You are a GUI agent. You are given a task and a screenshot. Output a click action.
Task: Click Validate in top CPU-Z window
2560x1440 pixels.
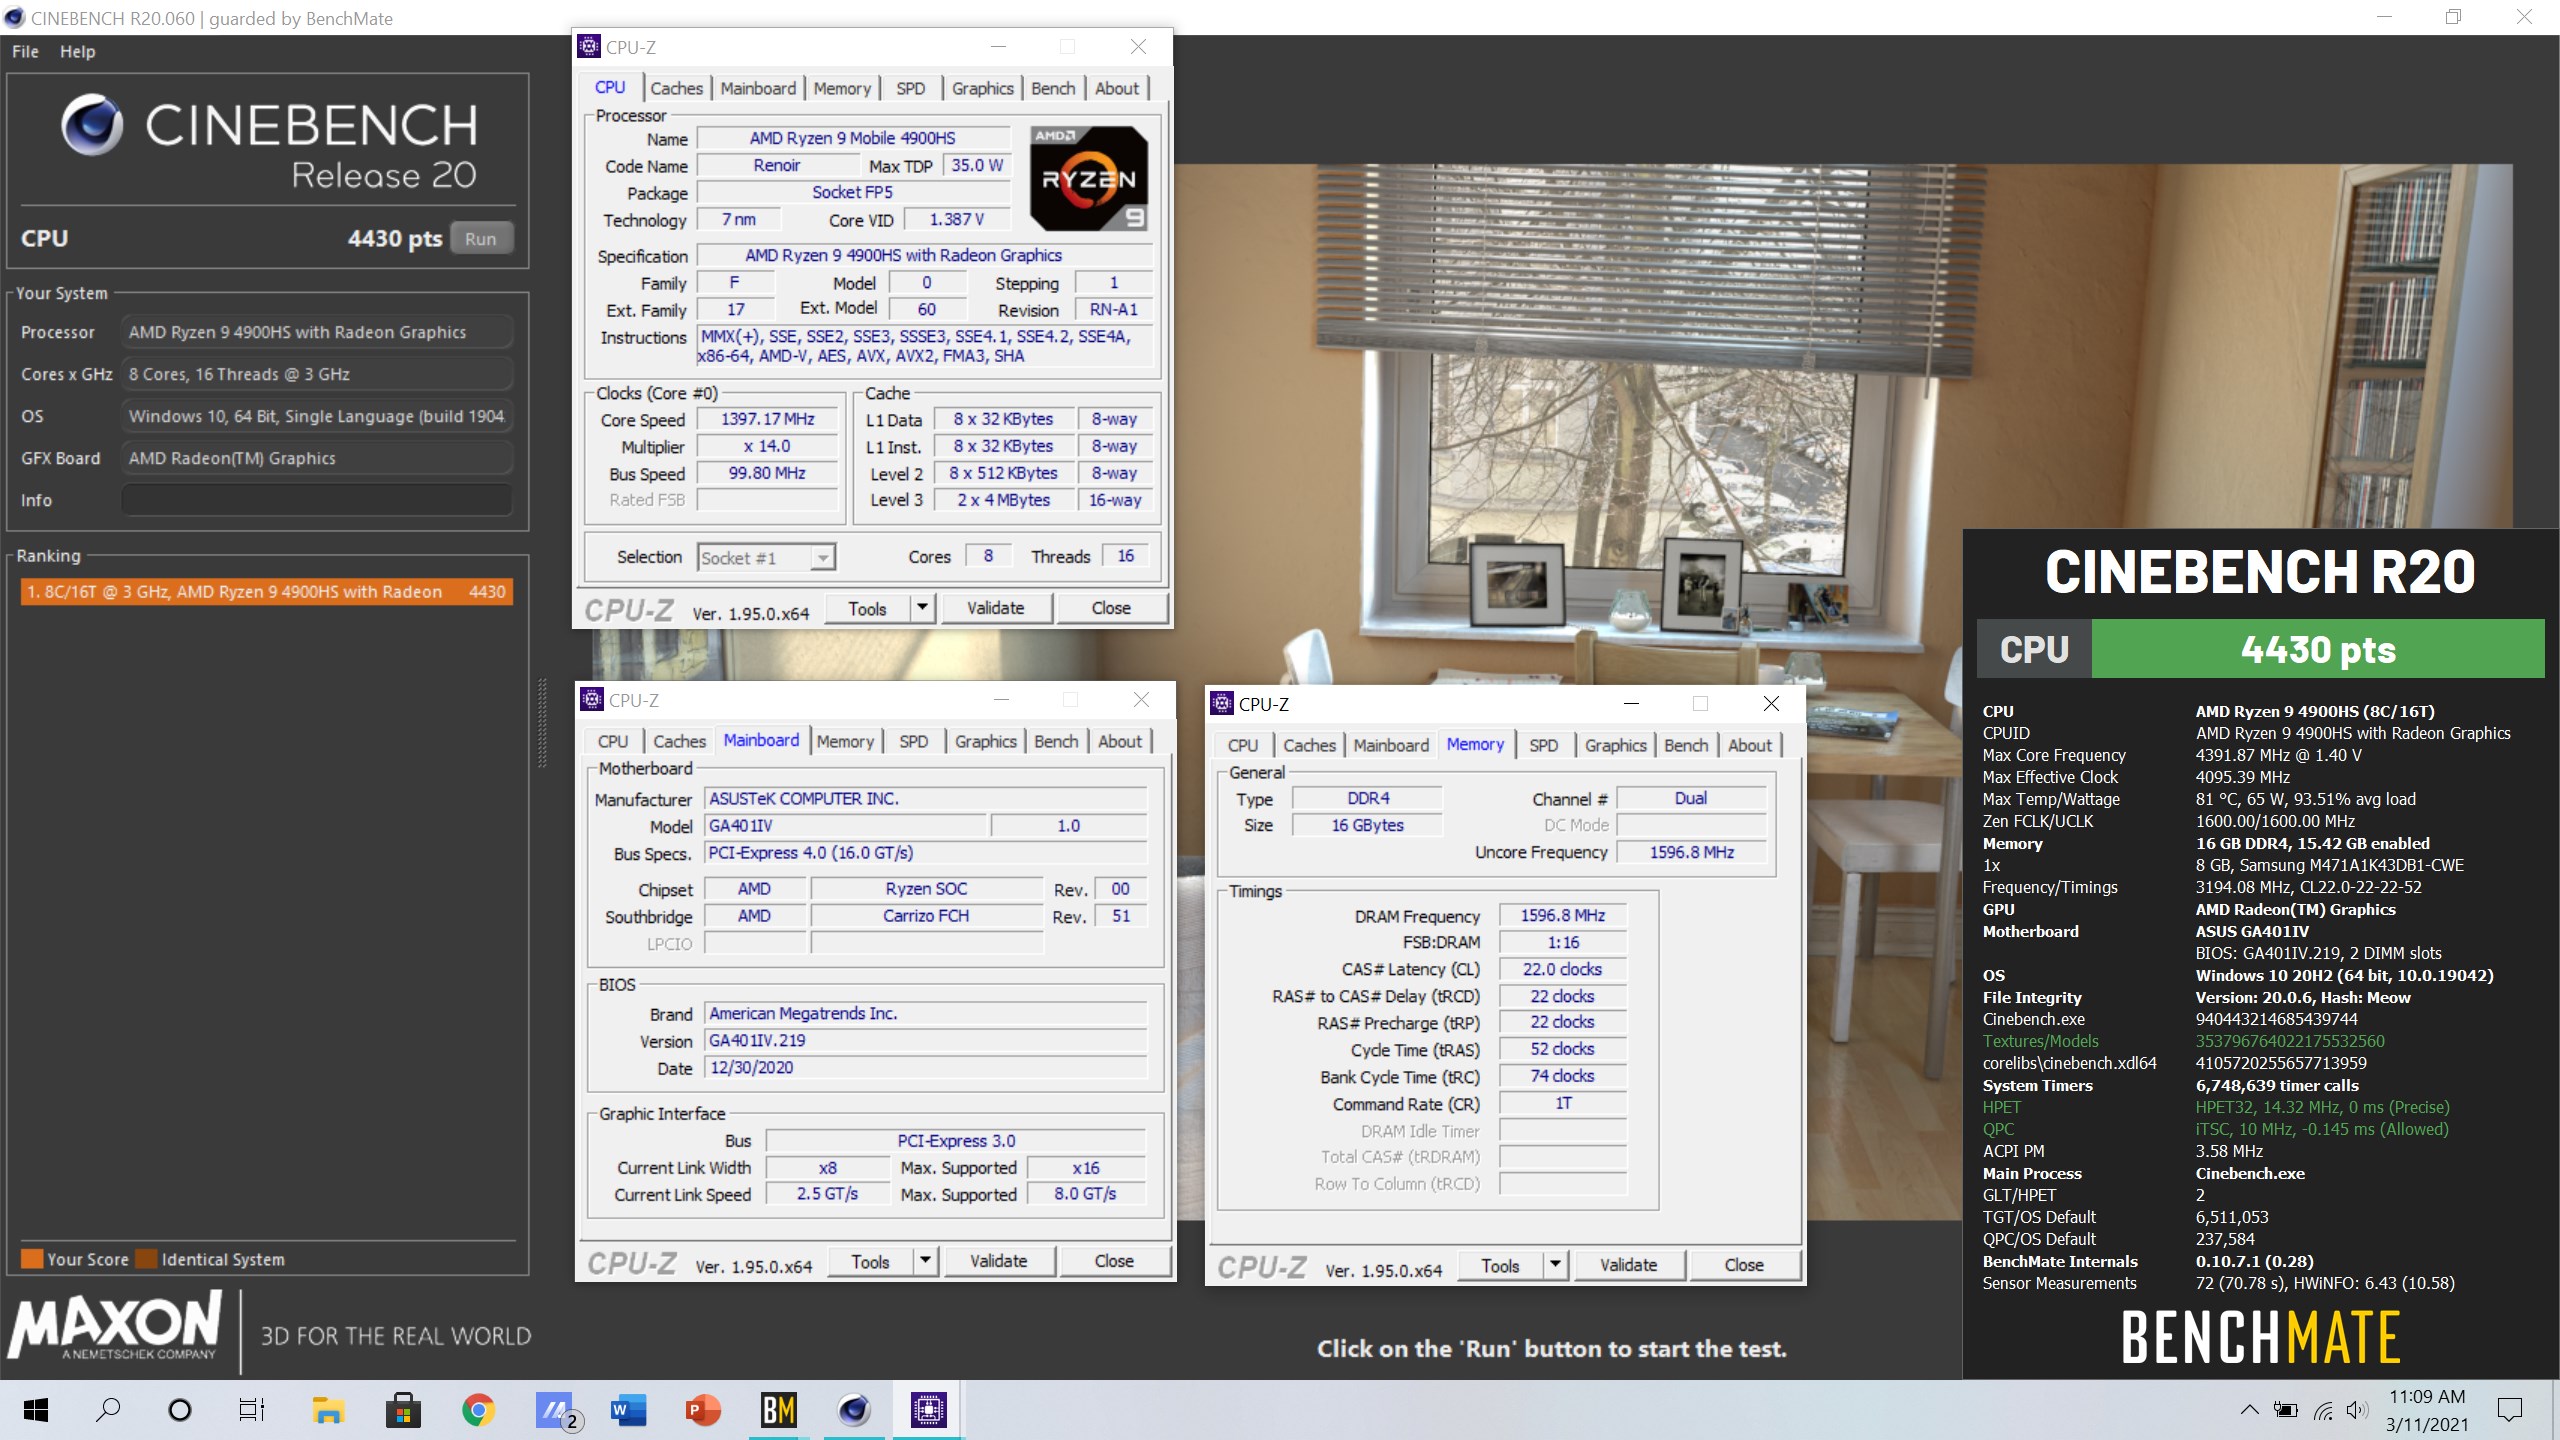[x=995, y=608]
